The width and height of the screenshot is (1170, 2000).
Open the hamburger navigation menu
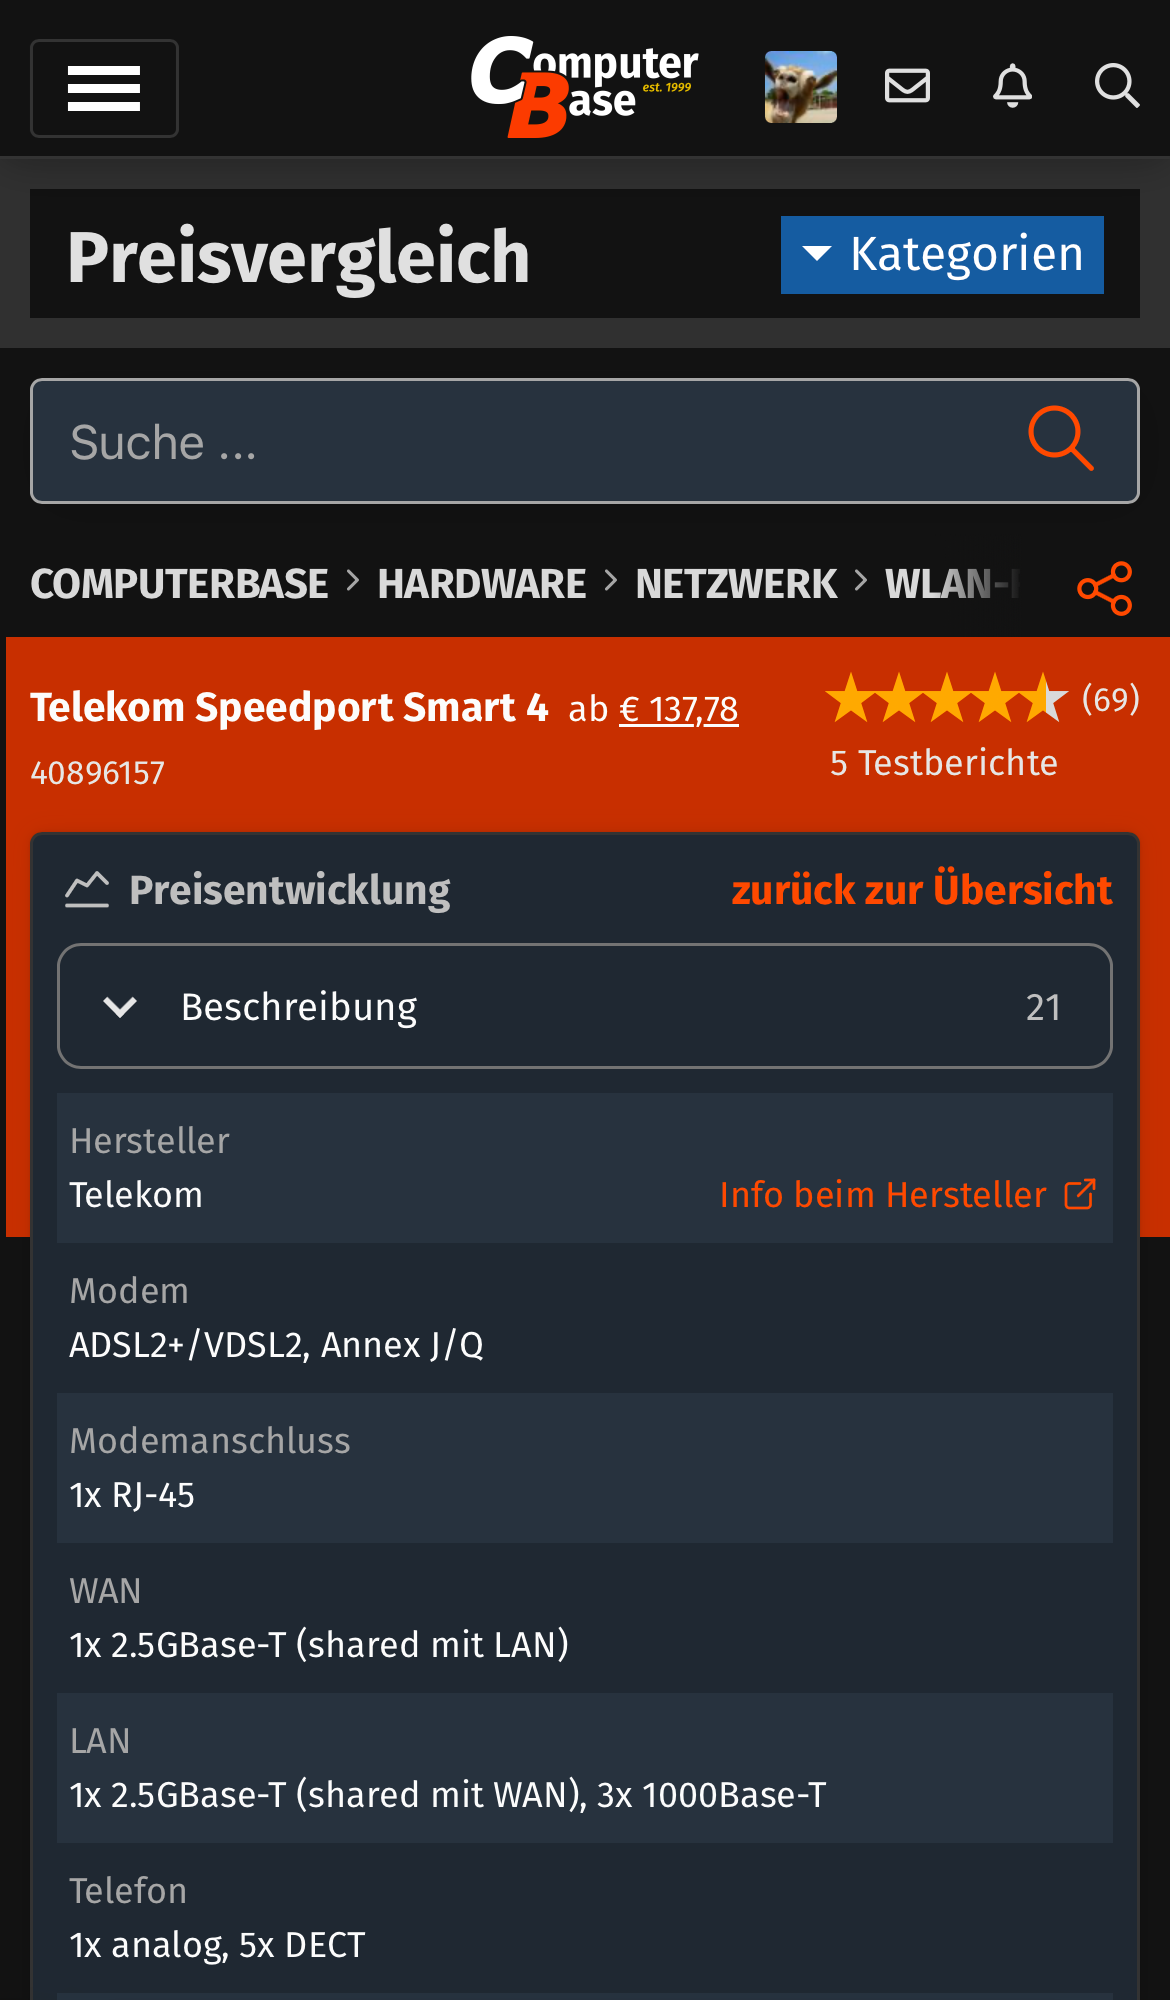coord(104,88)
